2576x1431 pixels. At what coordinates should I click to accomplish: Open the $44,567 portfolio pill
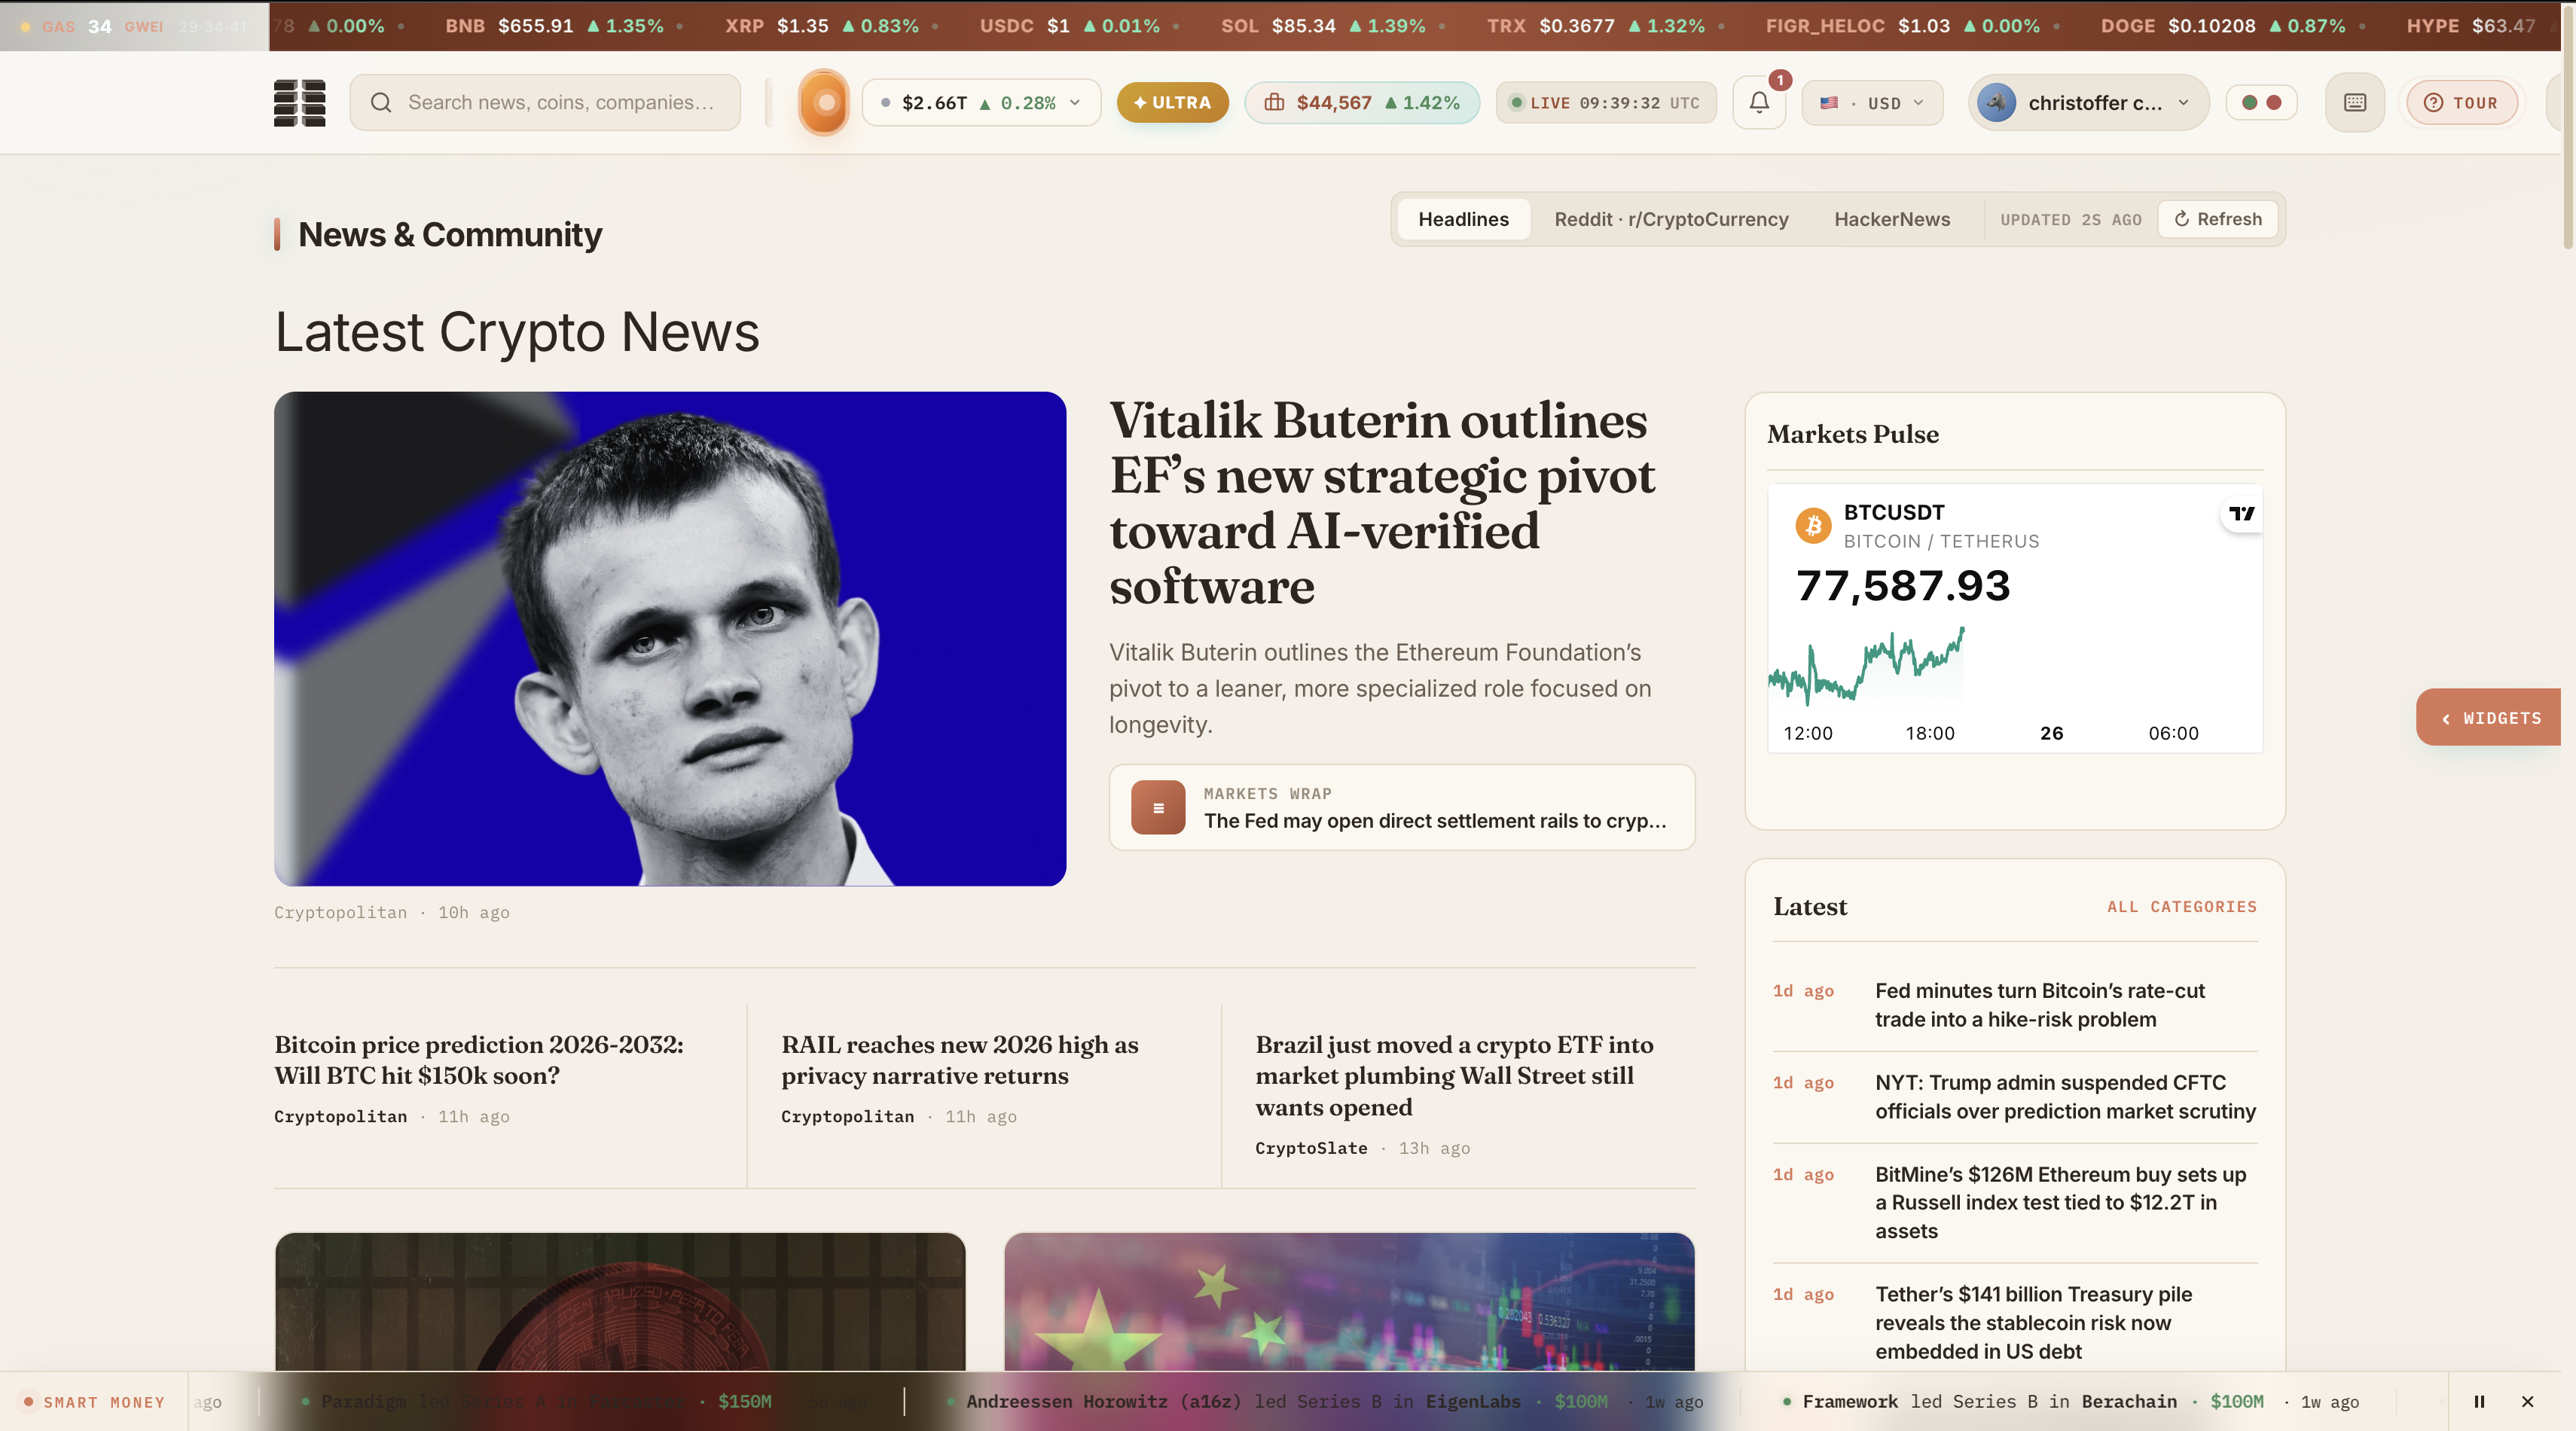pos(1361,103)
